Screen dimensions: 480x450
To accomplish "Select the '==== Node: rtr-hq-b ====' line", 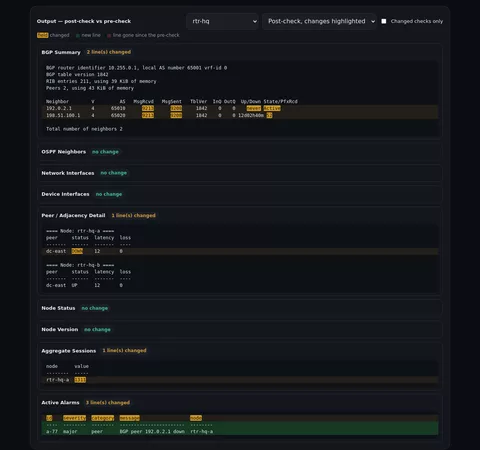I will pos(80,265).
